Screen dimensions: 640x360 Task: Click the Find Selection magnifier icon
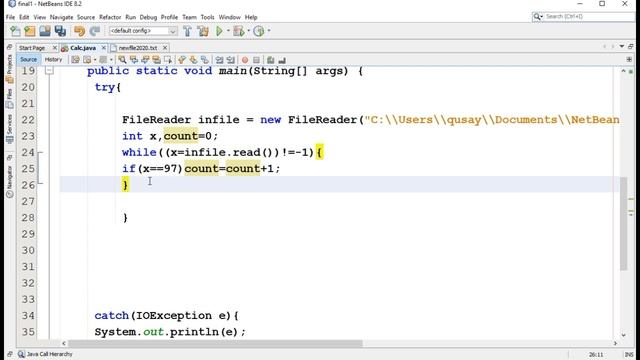click(122, 60)
